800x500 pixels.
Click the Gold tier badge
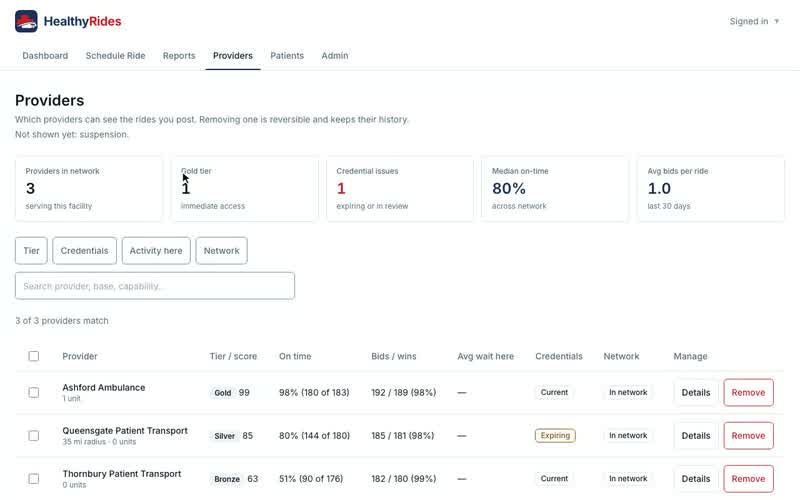222,392
